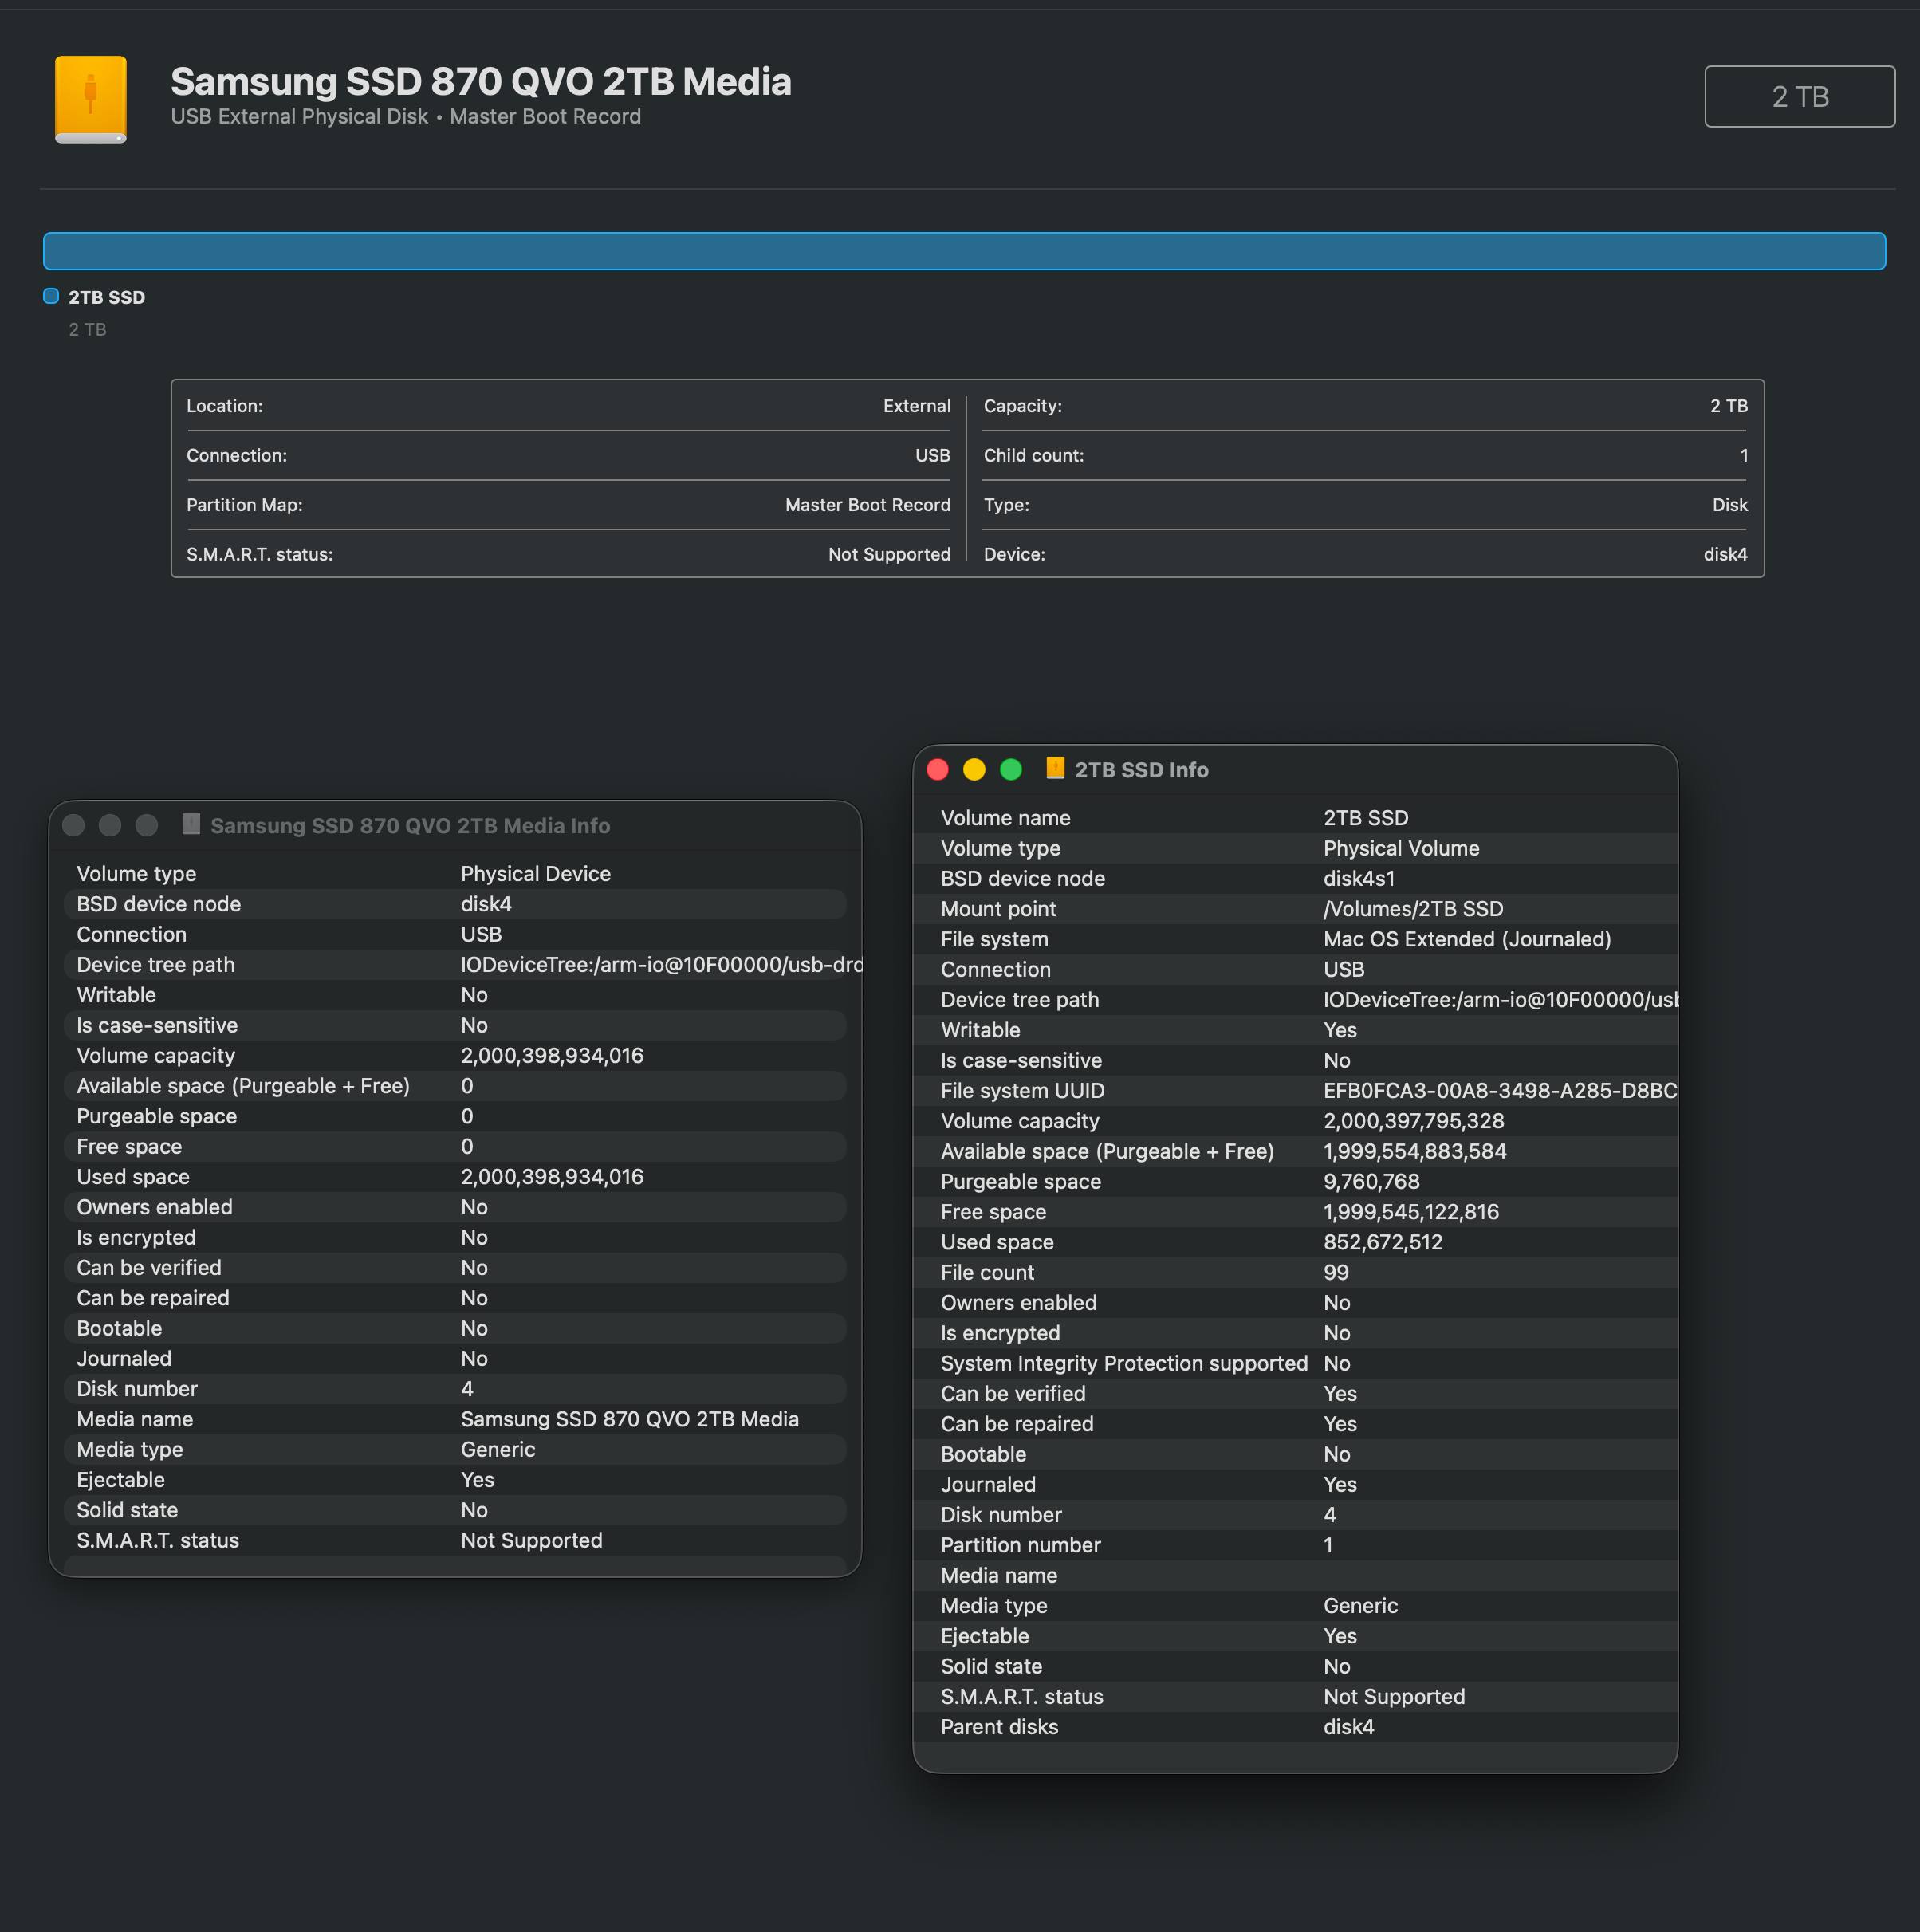Select Free space 1,999,545,122,816 value
This screenshot has width=1920, height=1932.
pos(1411,1212)
